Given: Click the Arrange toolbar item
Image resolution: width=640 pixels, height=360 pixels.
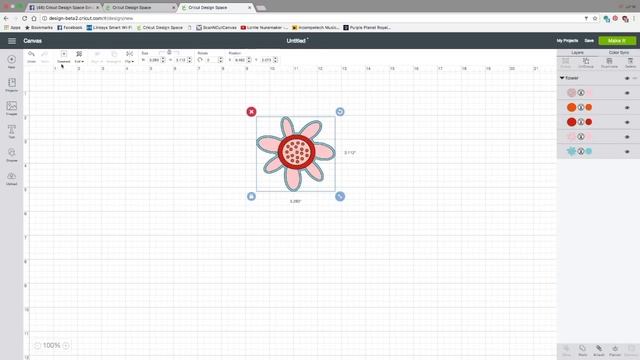Looking at the screenshot, I should coord(114,57).
